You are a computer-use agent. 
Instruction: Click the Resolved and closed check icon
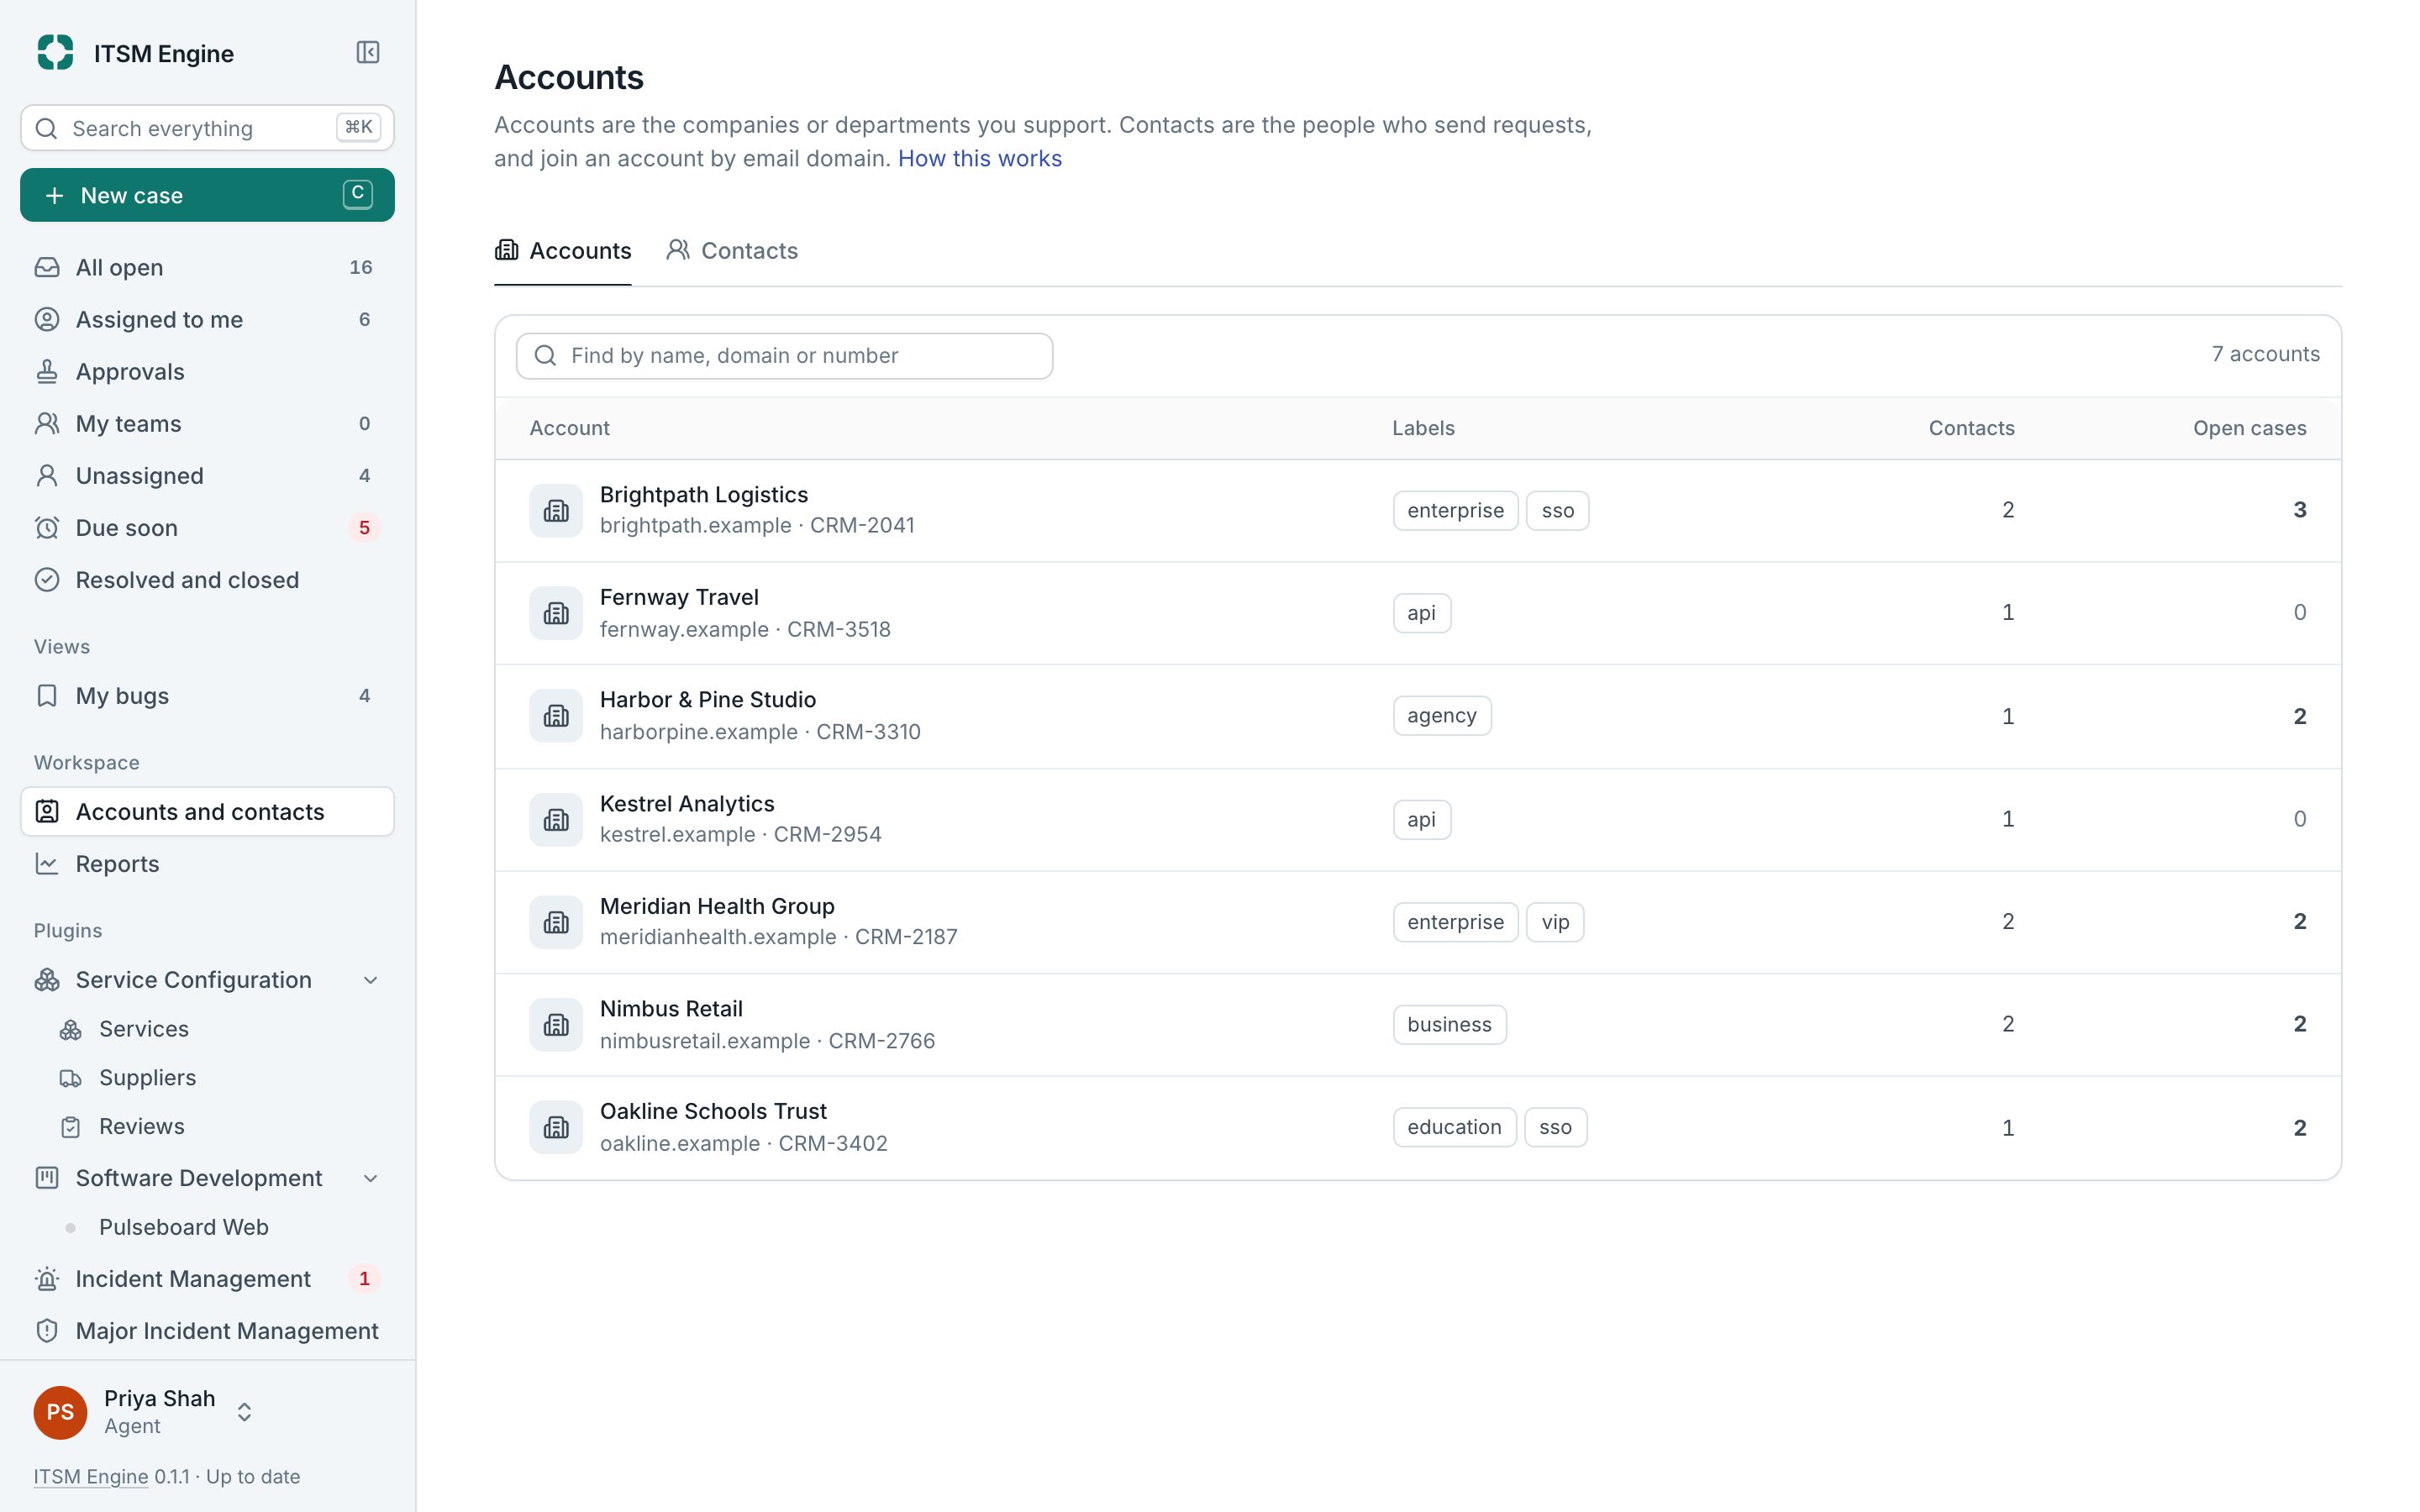pyautogui.click(x=47, y=579)
